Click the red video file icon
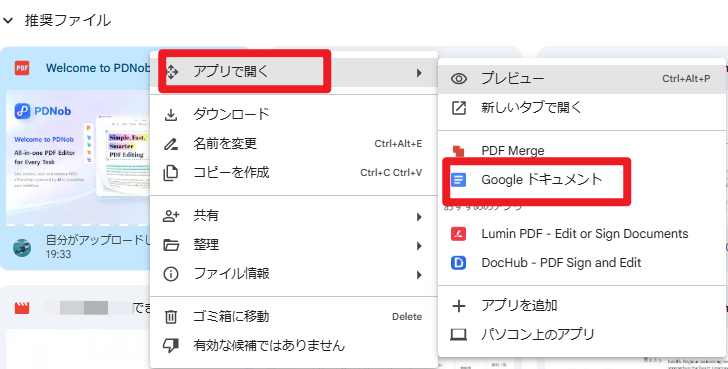The height and width of the screenshot is (369, 728). 22,308
